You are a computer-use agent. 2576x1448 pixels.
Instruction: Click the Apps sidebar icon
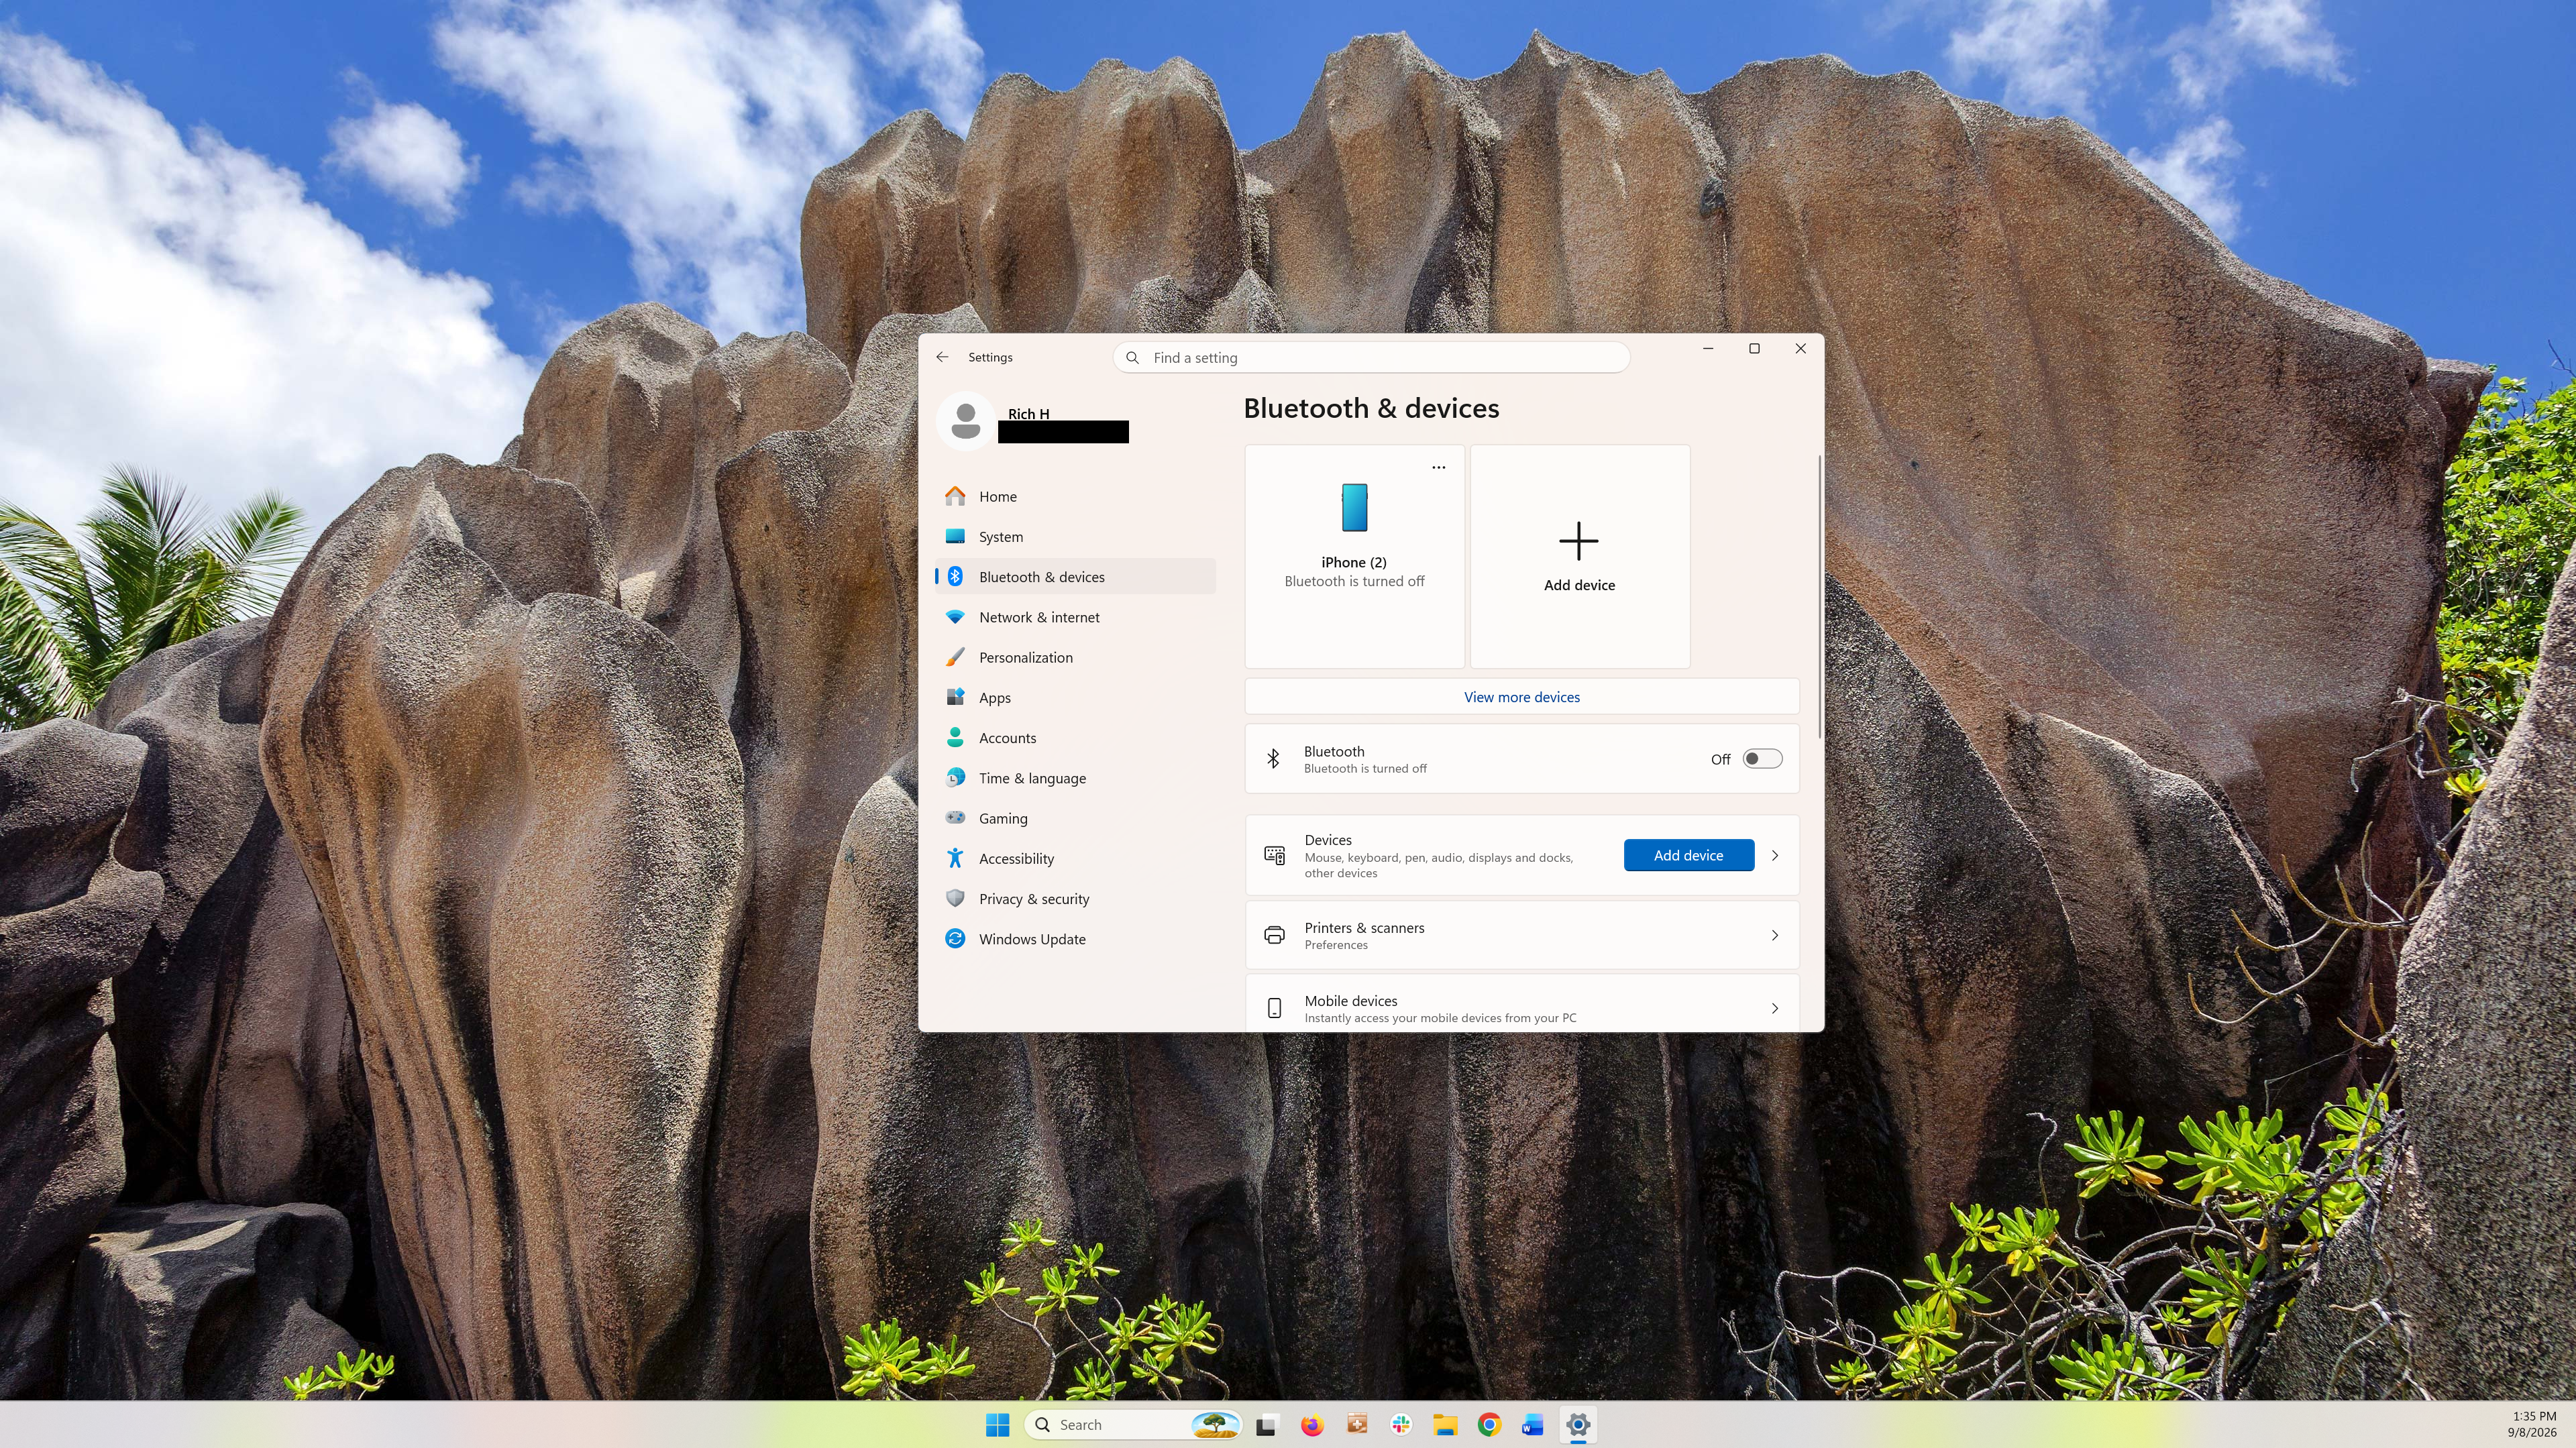coord(955,697)
